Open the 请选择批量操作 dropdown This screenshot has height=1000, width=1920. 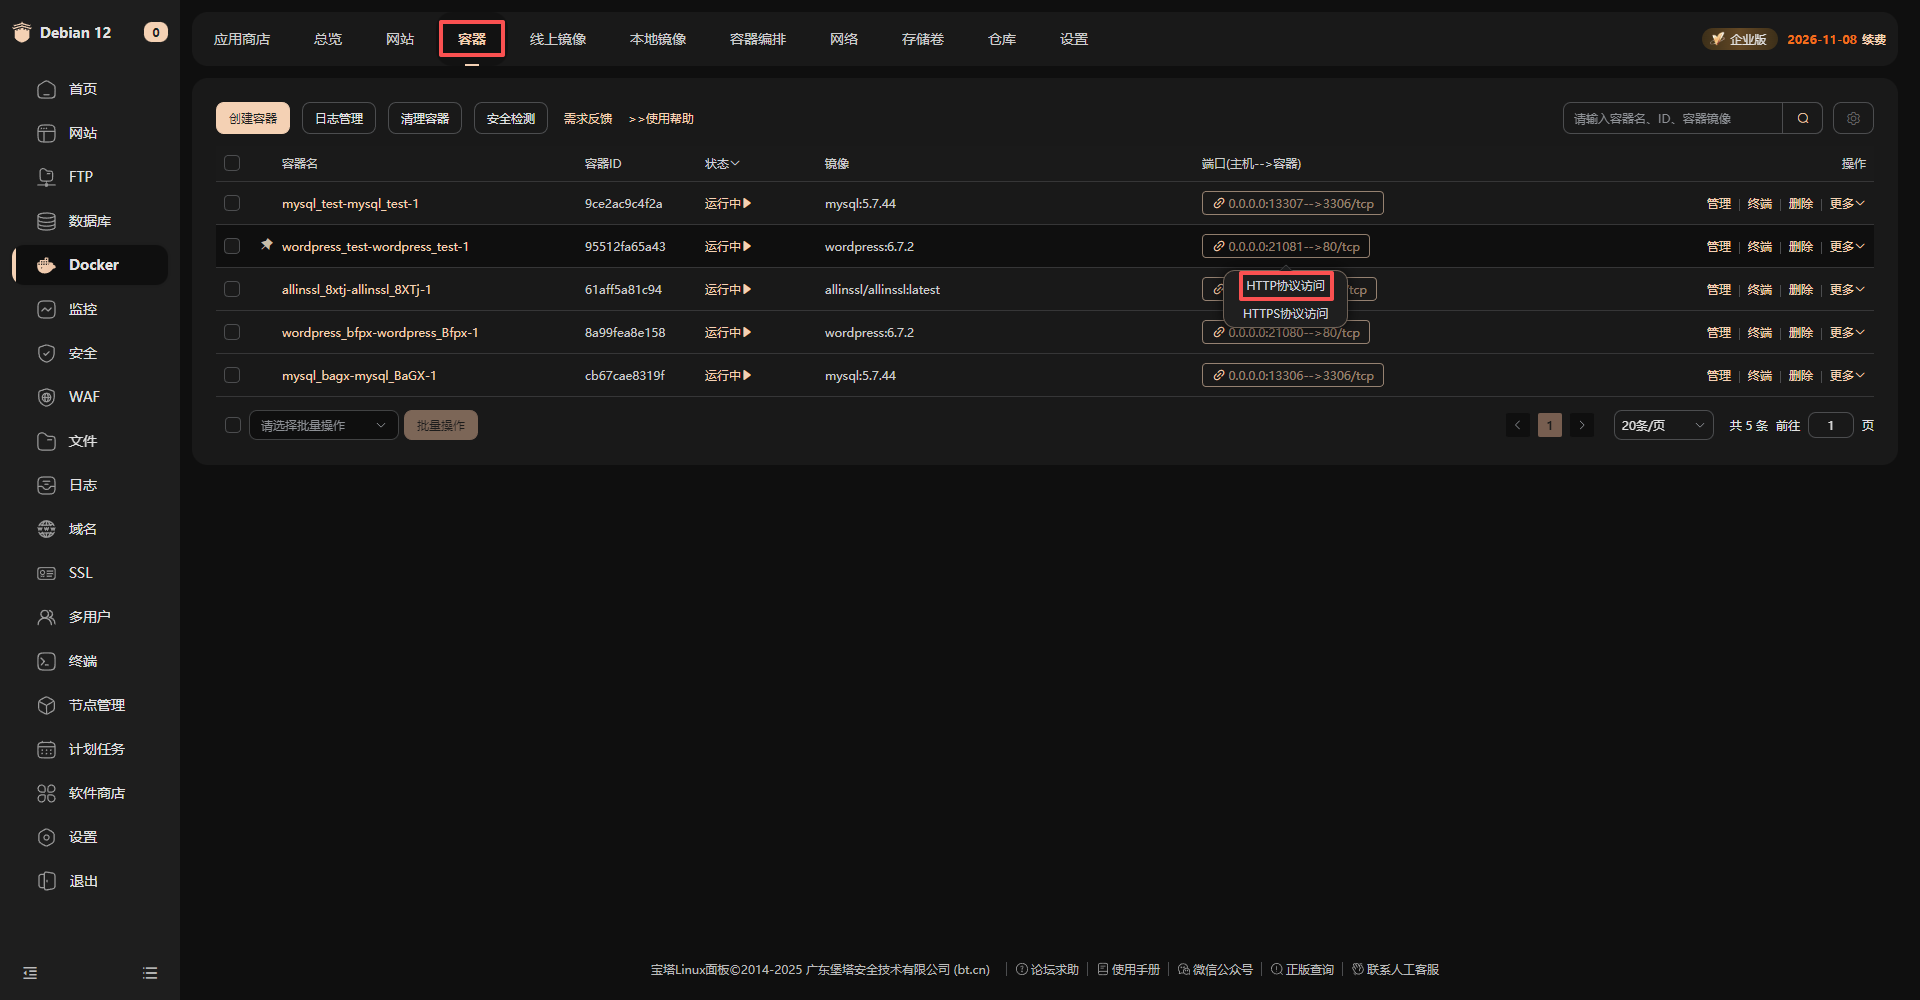point(323,425)
